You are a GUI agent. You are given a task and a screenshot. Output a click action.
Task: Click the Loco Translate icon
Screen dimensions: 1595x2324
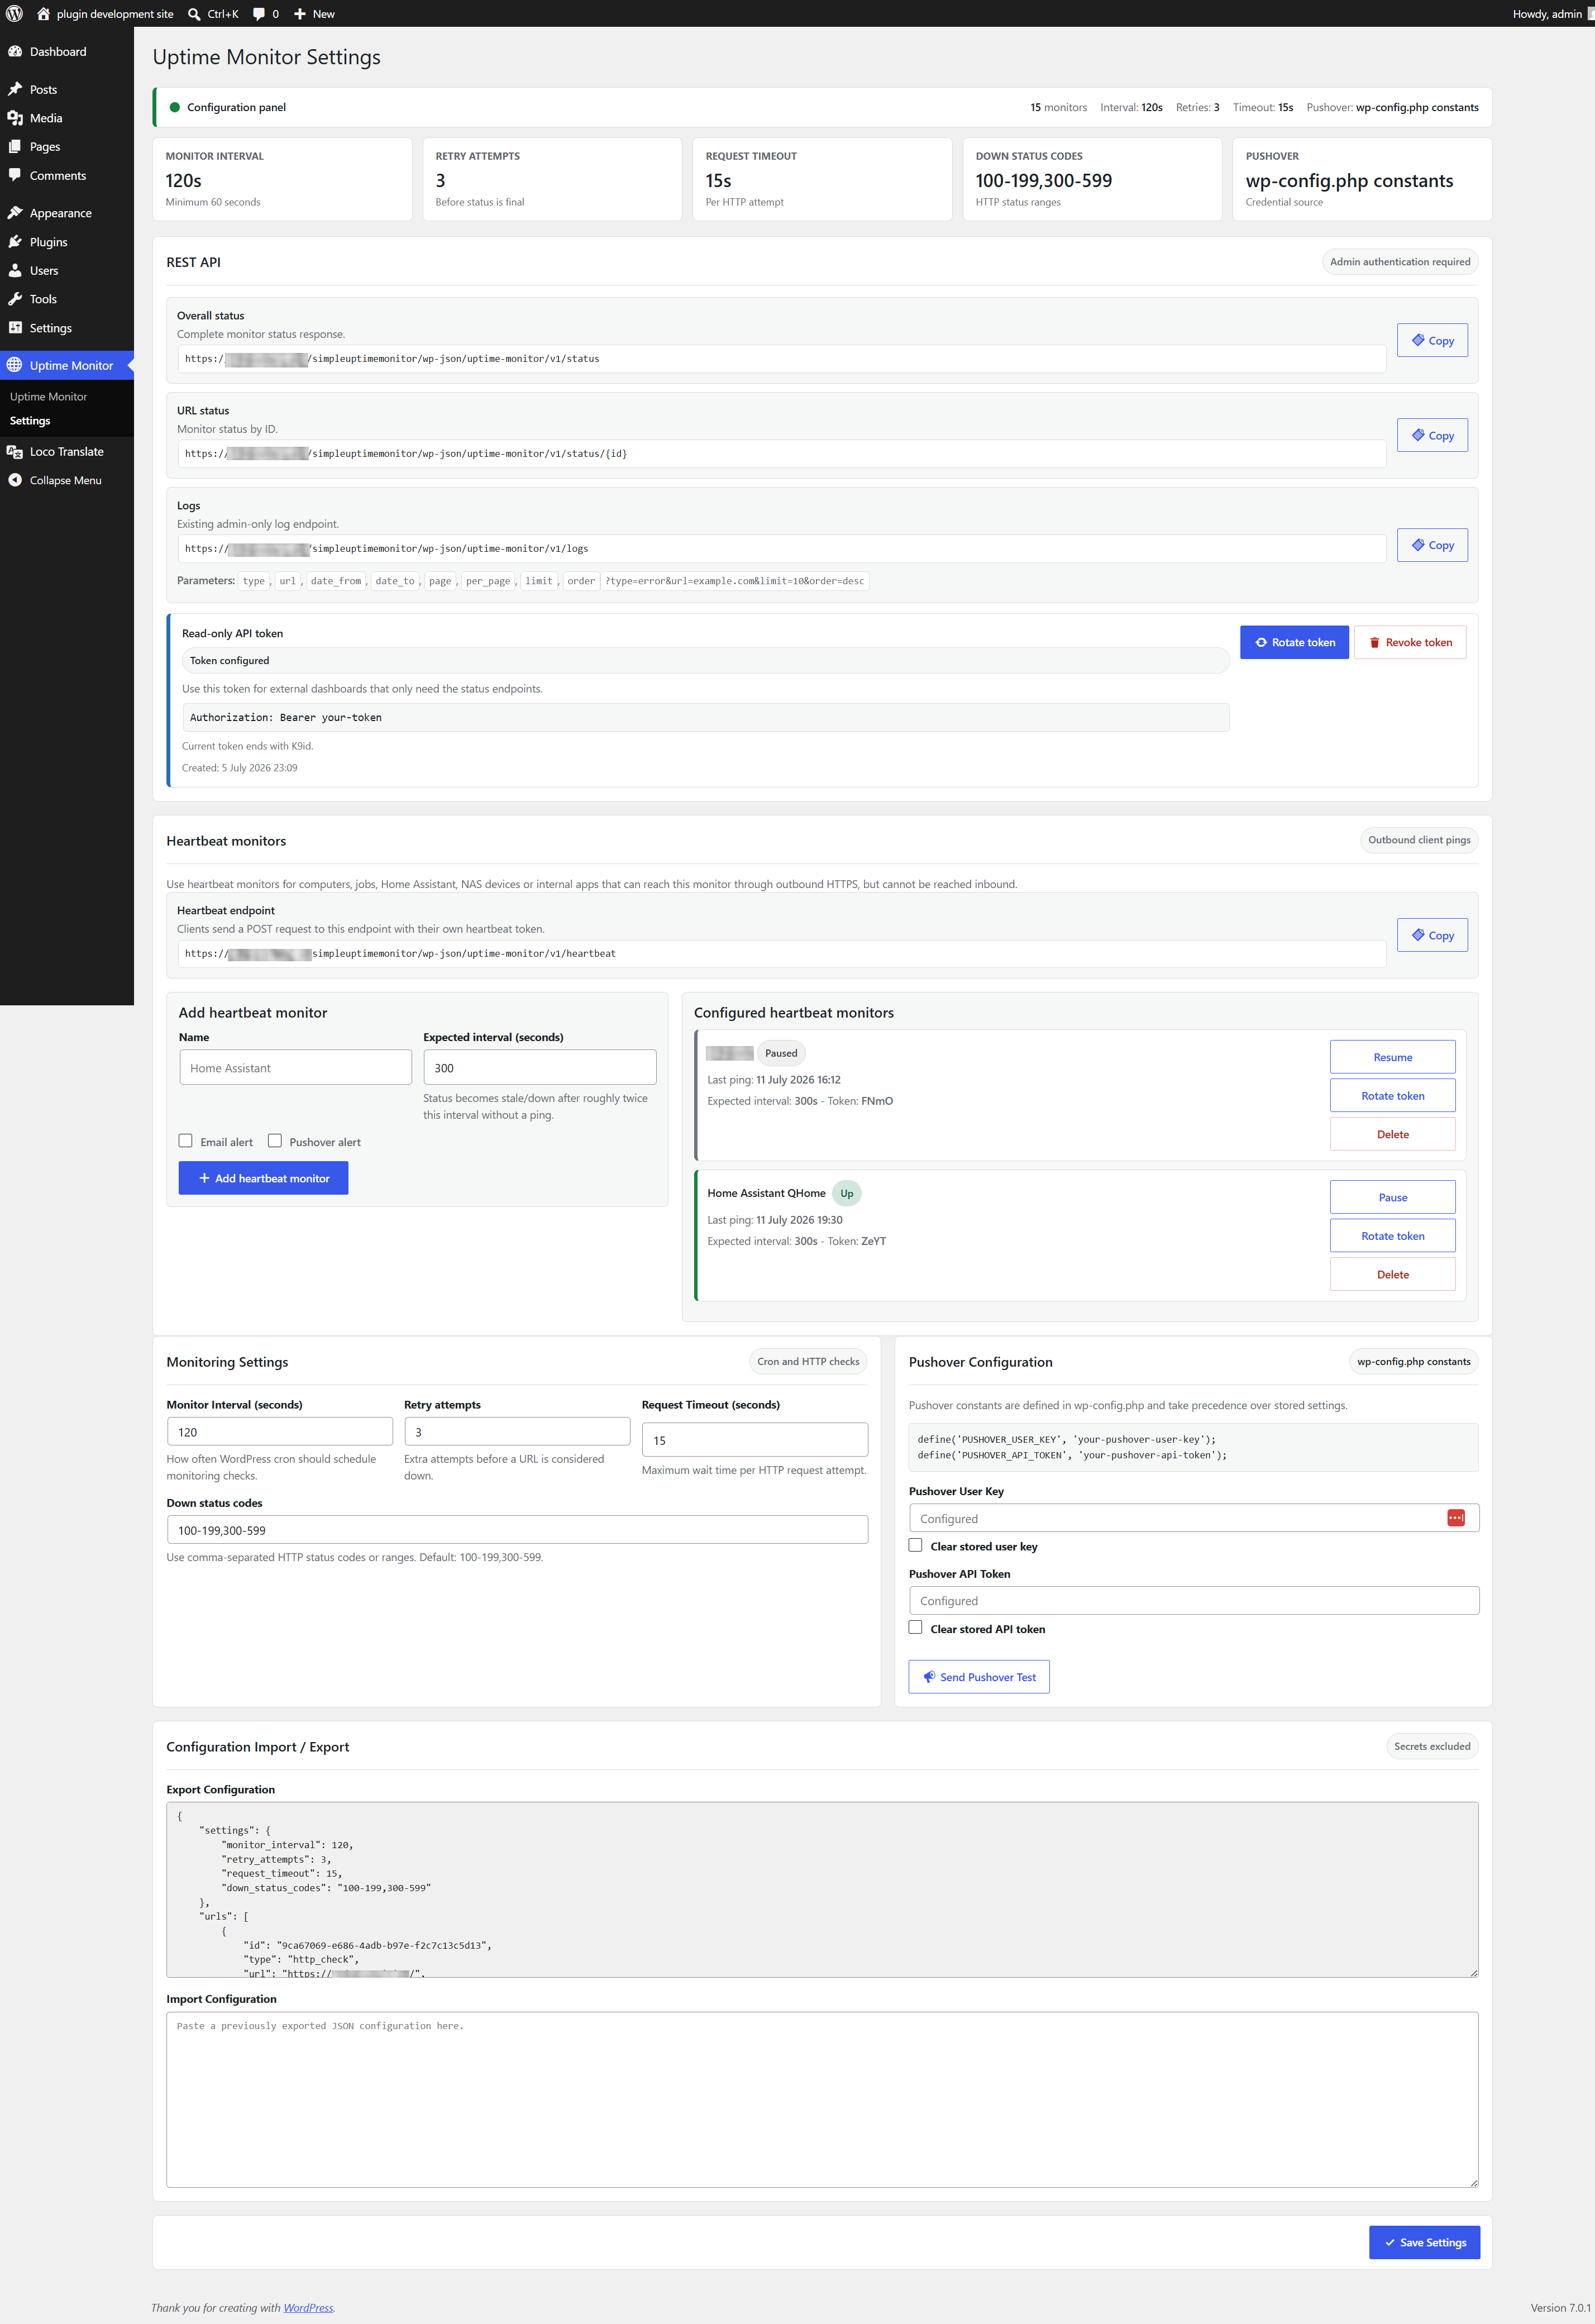15,451
